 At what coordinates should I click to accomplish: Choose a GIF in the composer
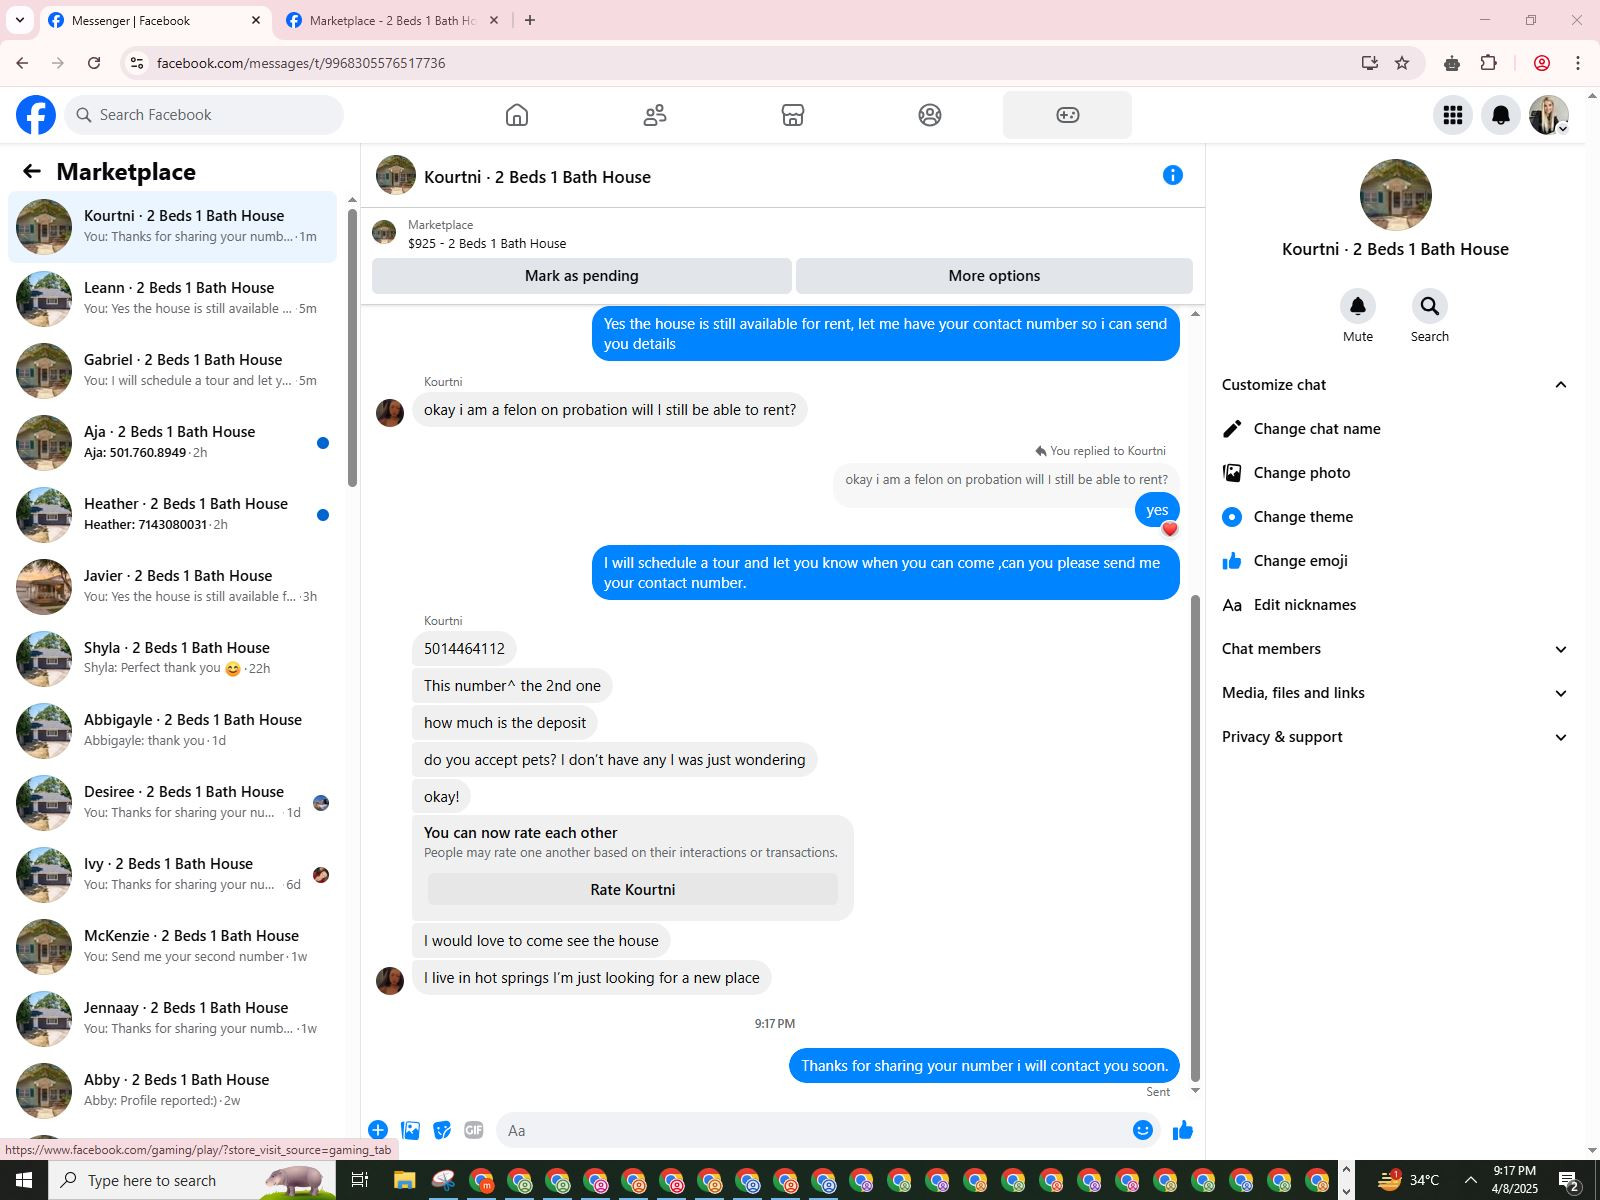pyautogui.click(x=474, y=1130)
